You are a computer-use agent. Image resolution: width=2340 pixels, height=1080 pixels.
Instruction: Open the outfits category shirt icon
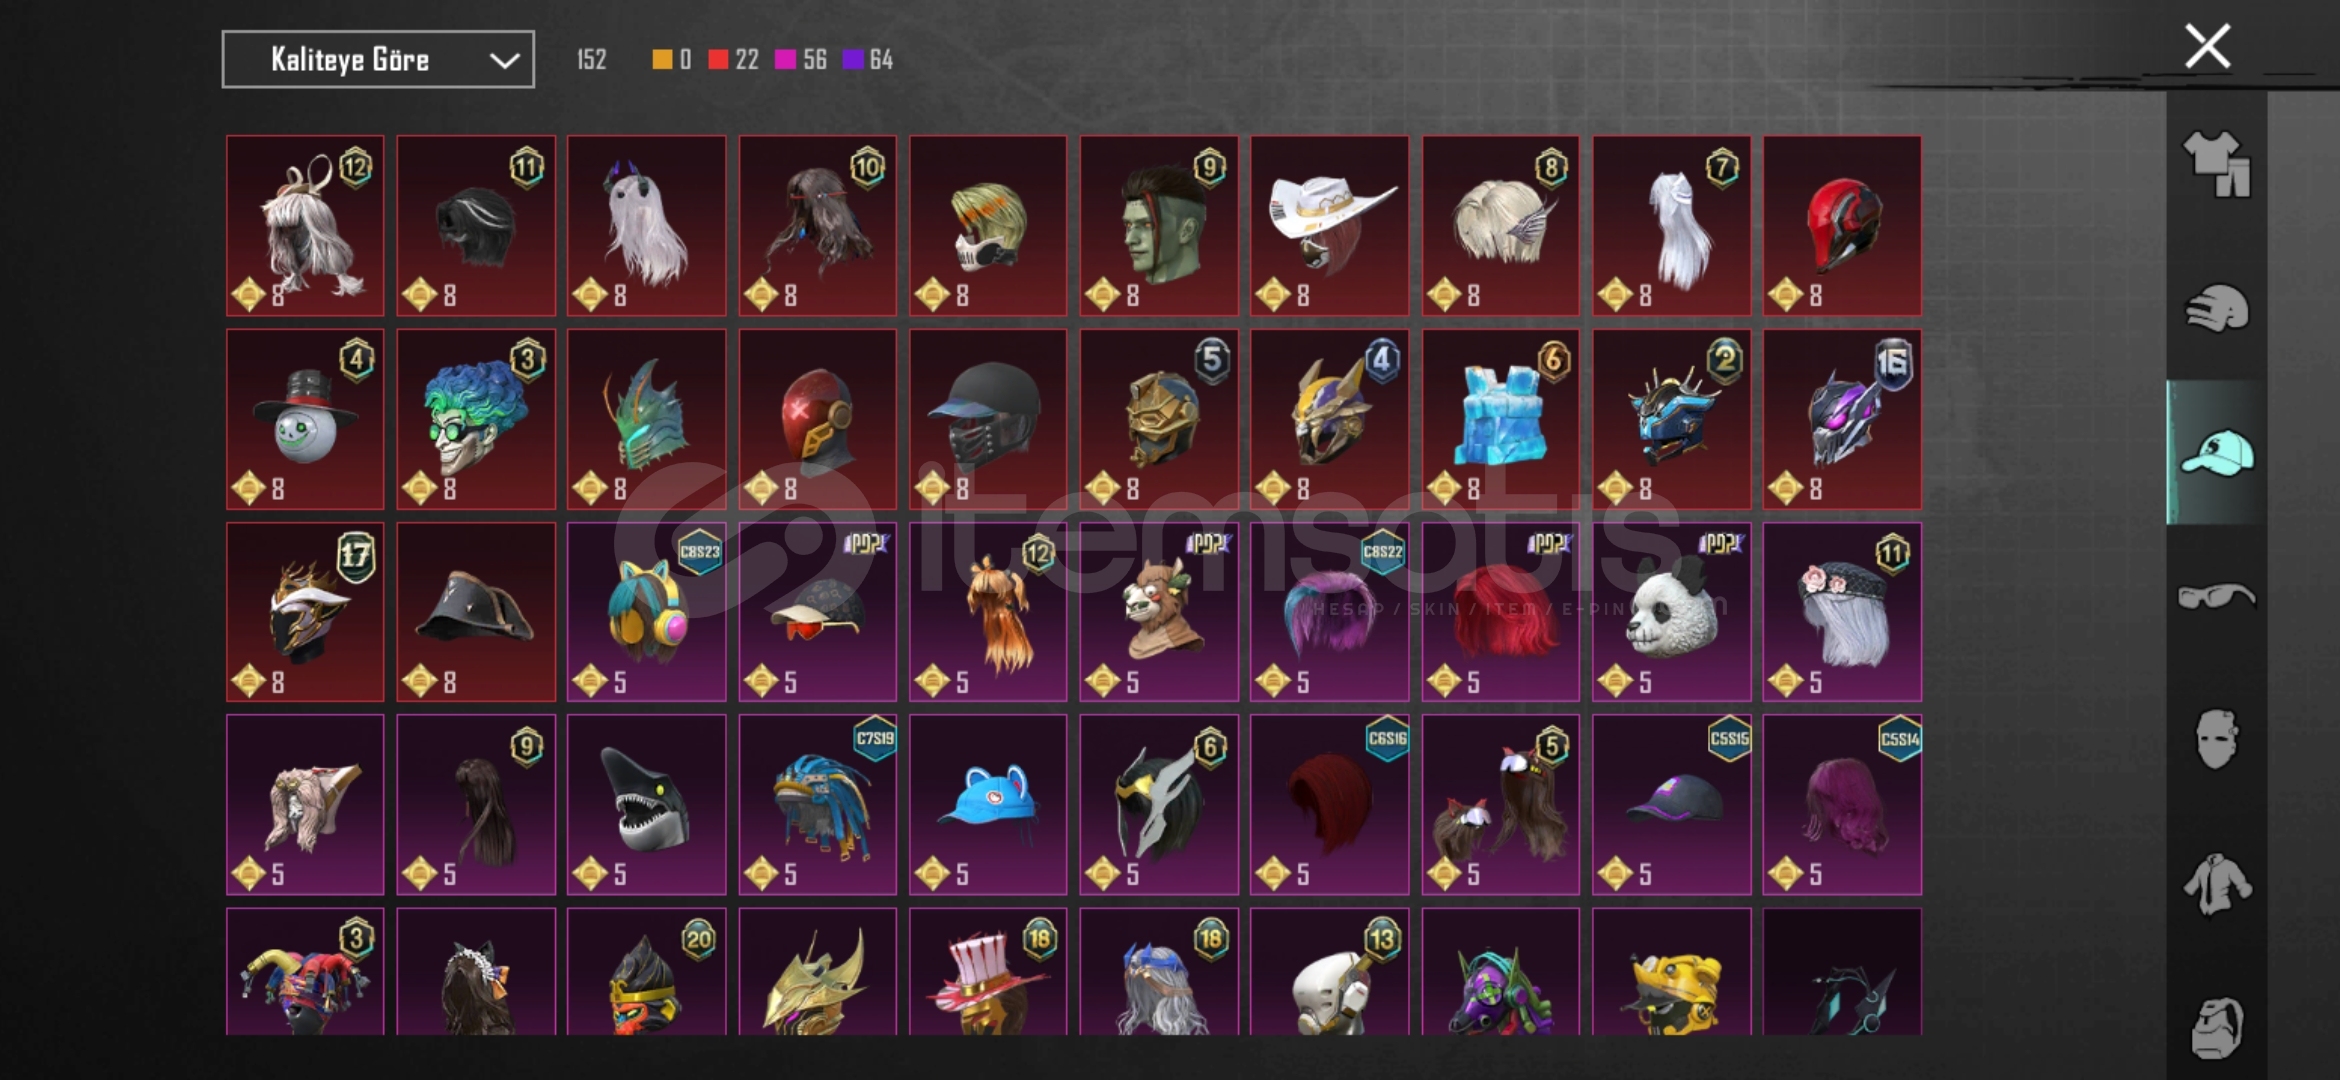2217,164
